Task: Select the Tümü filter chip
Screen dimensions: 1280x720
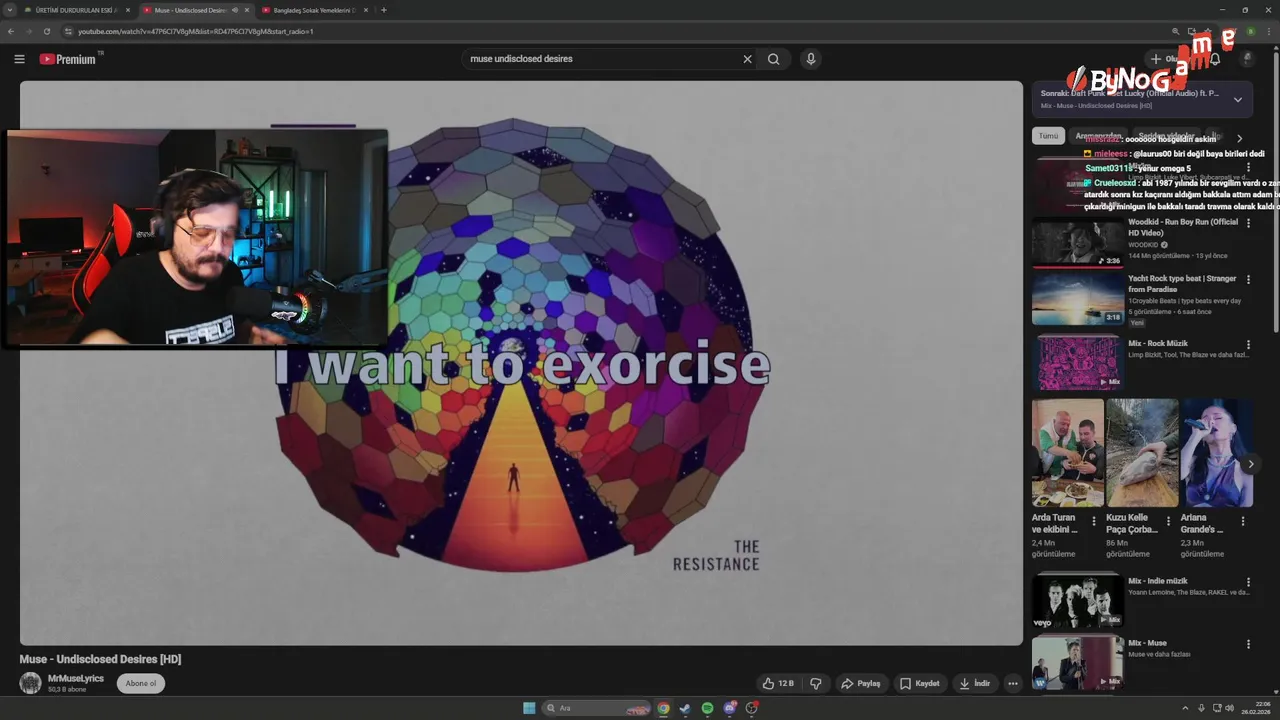Action: point(1048,136)
